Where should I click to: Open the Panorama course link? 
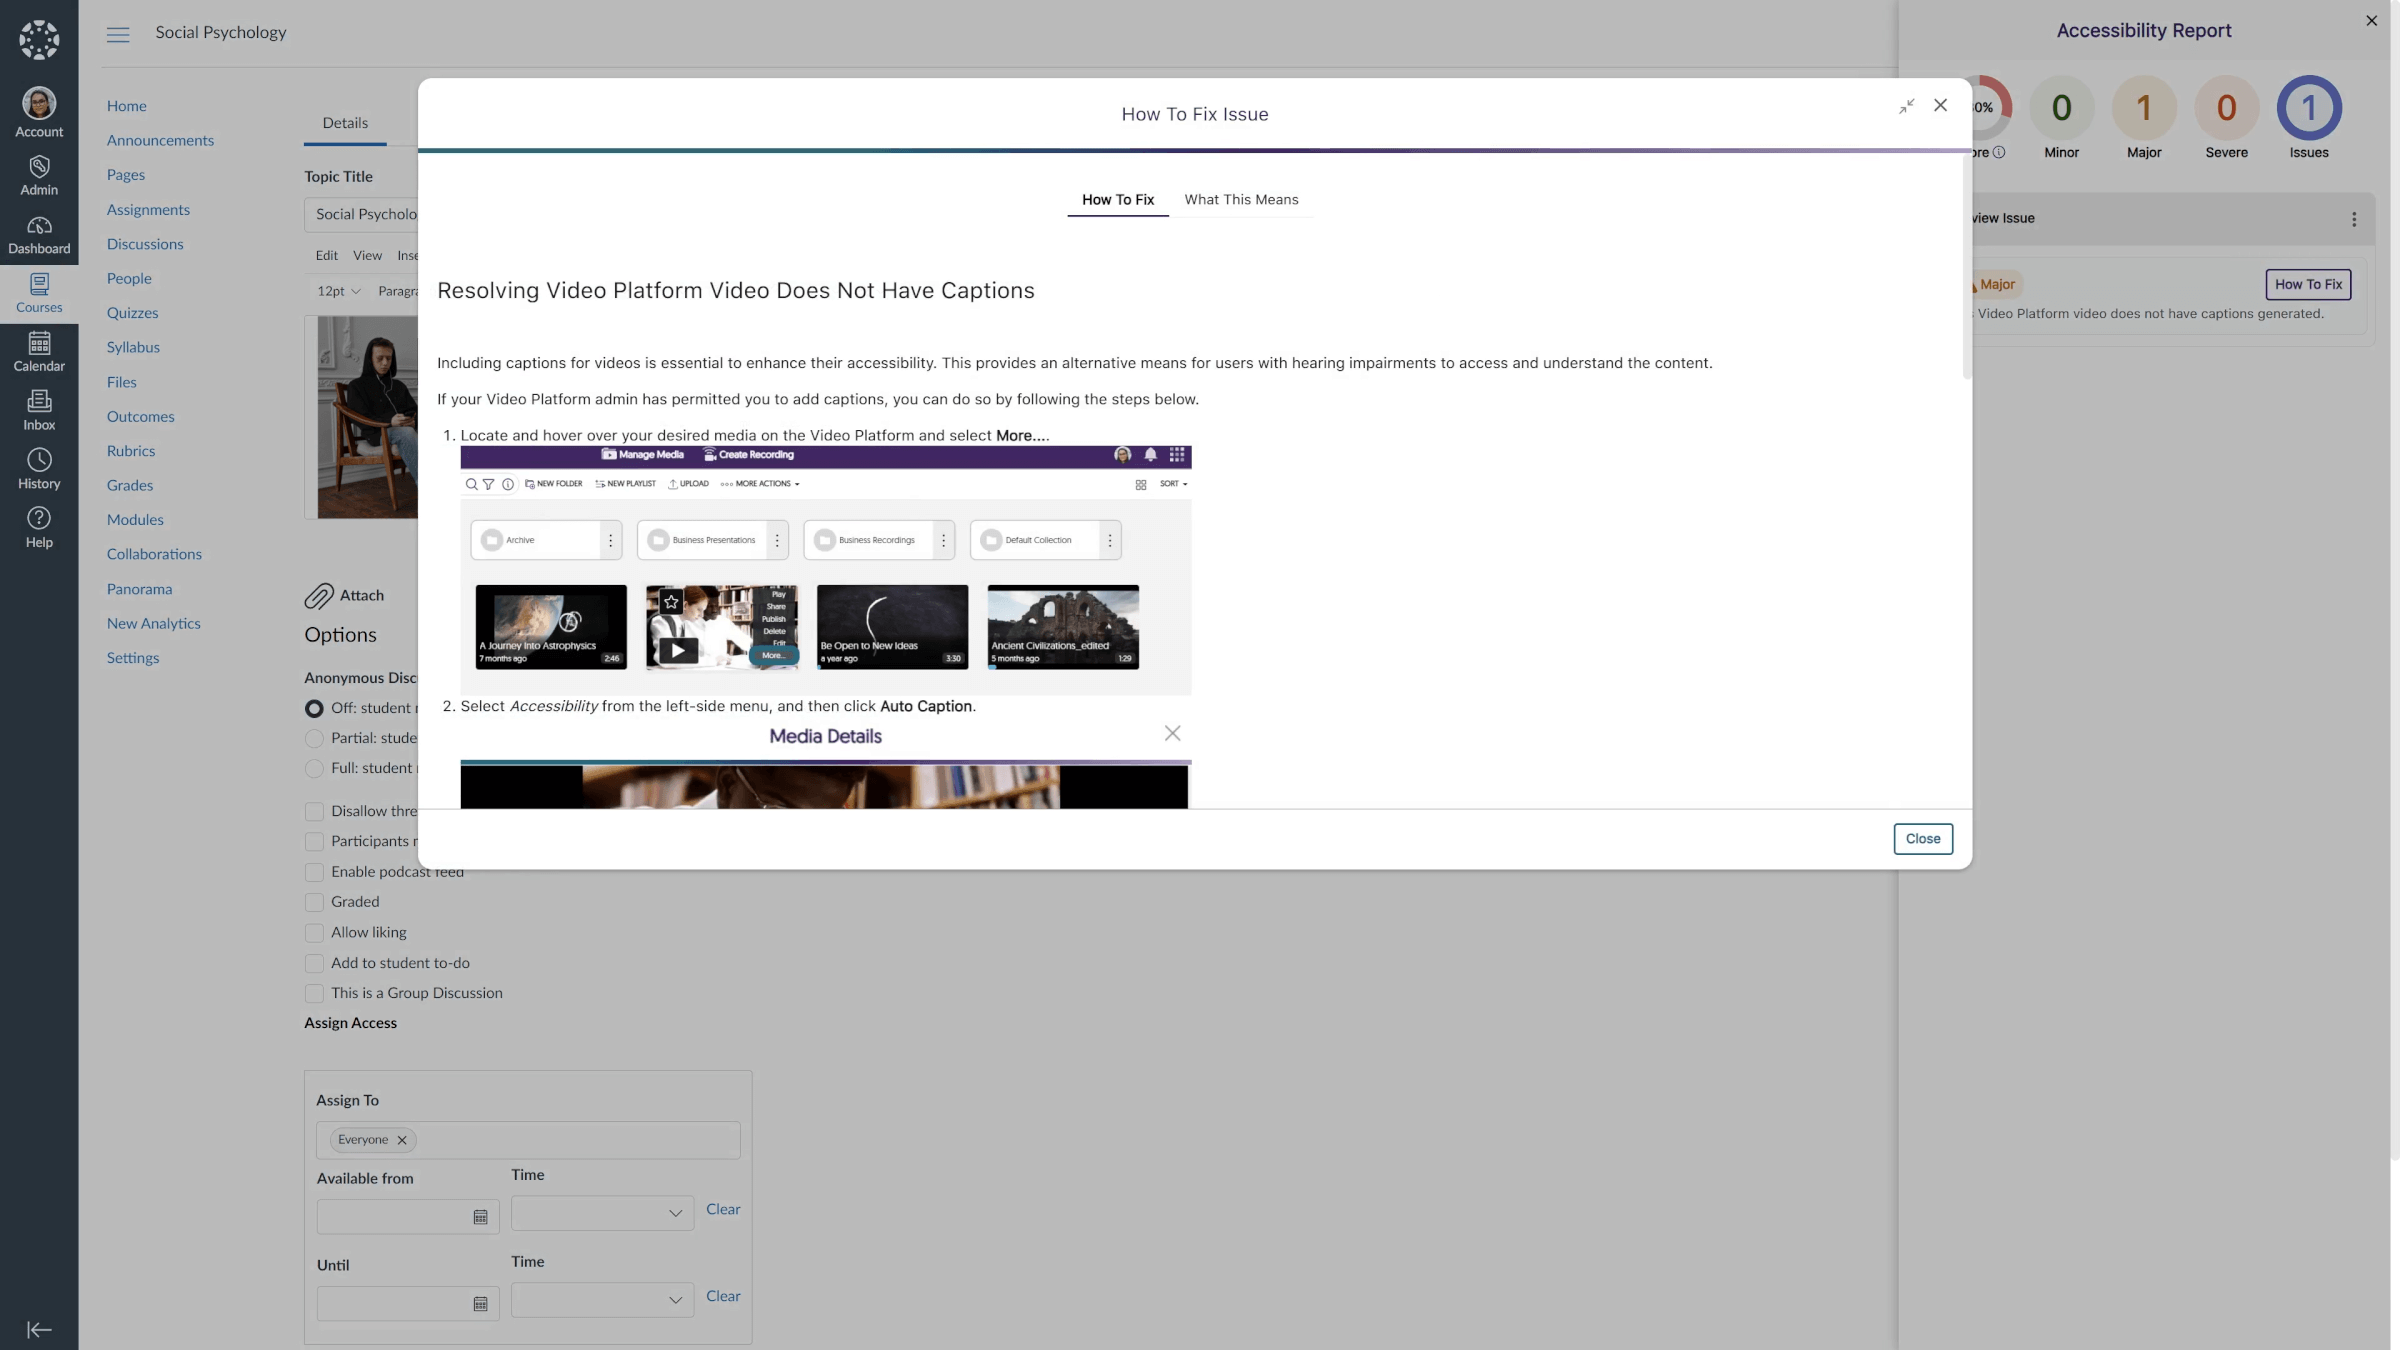(139, 590)
